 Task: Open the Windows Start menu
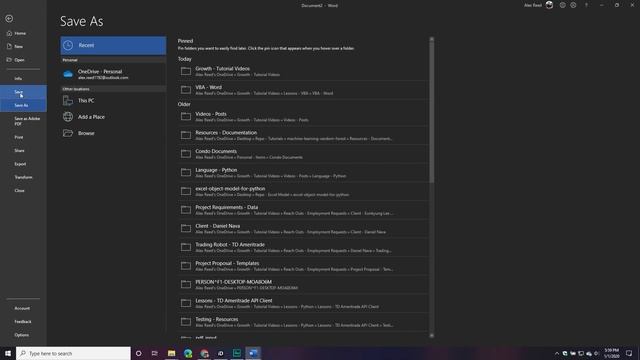pyautogui.click(x=8, y=353)
